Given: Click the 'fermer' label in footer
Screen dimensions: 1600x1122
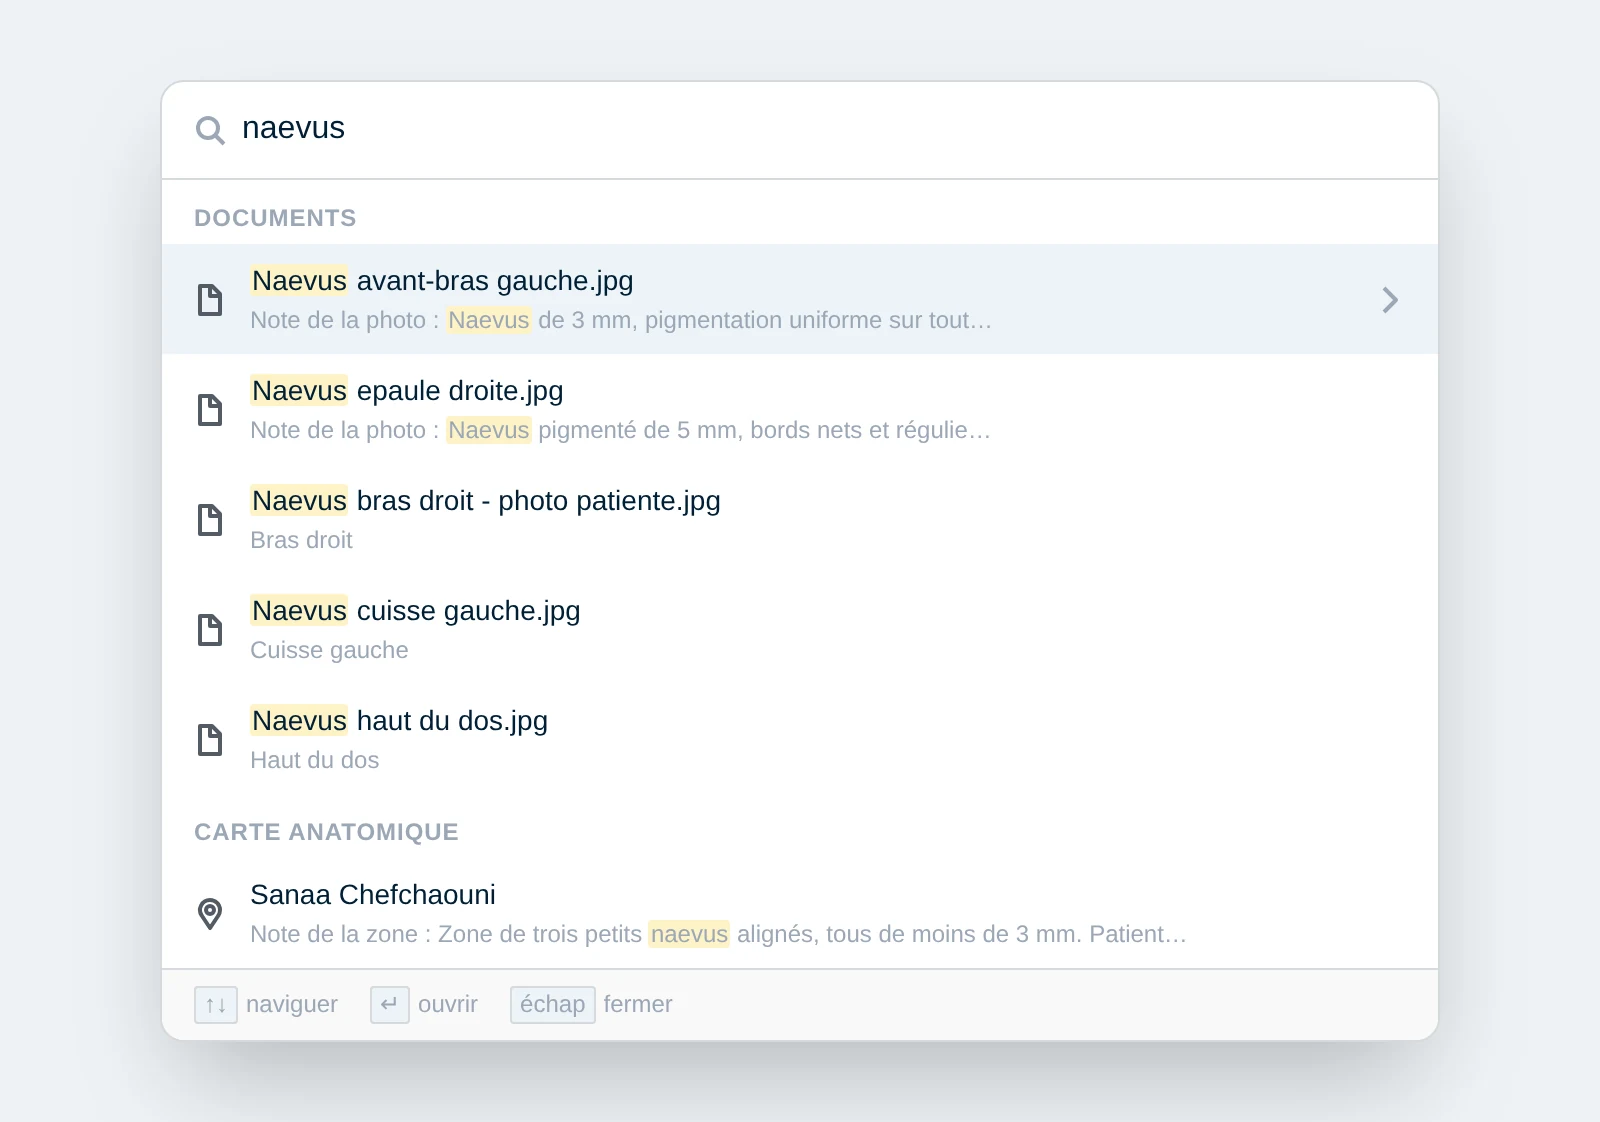Looking at the screenshot, I should coord(638,1004).
